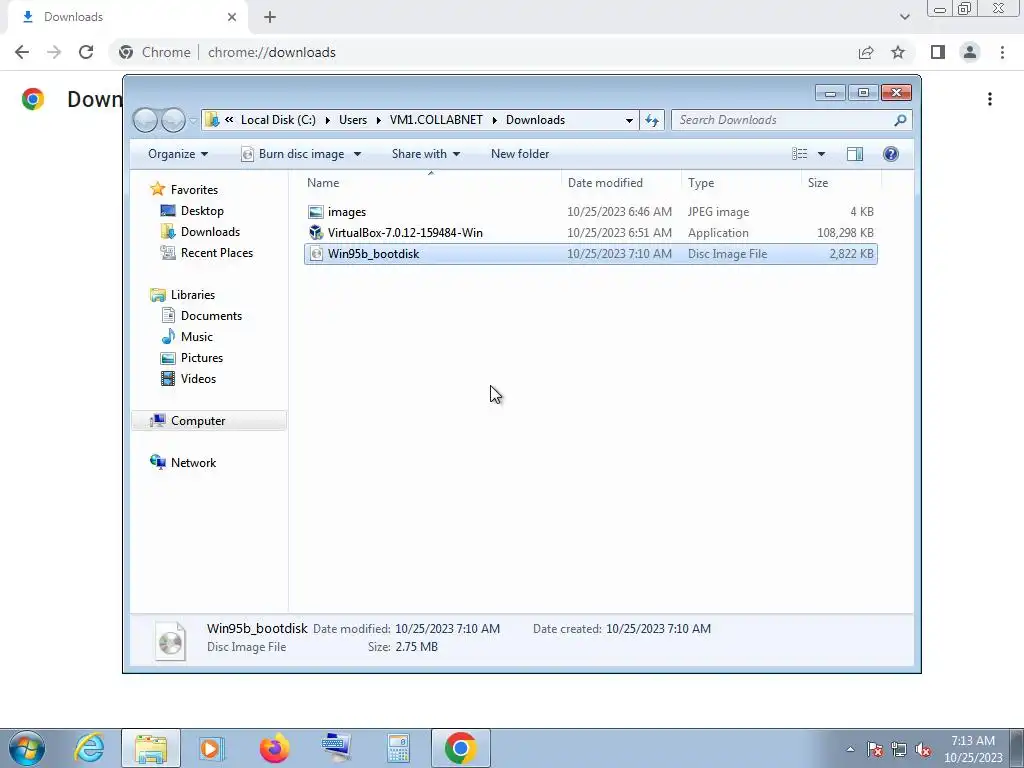Create a New folder
1024x768 pixels.
tap(520, 154)
